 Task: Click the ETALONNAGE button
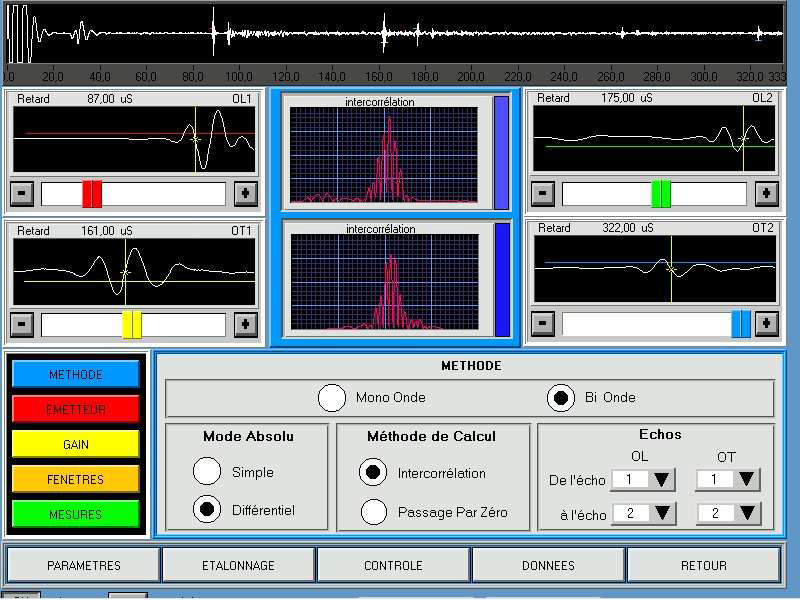(238, 565)
